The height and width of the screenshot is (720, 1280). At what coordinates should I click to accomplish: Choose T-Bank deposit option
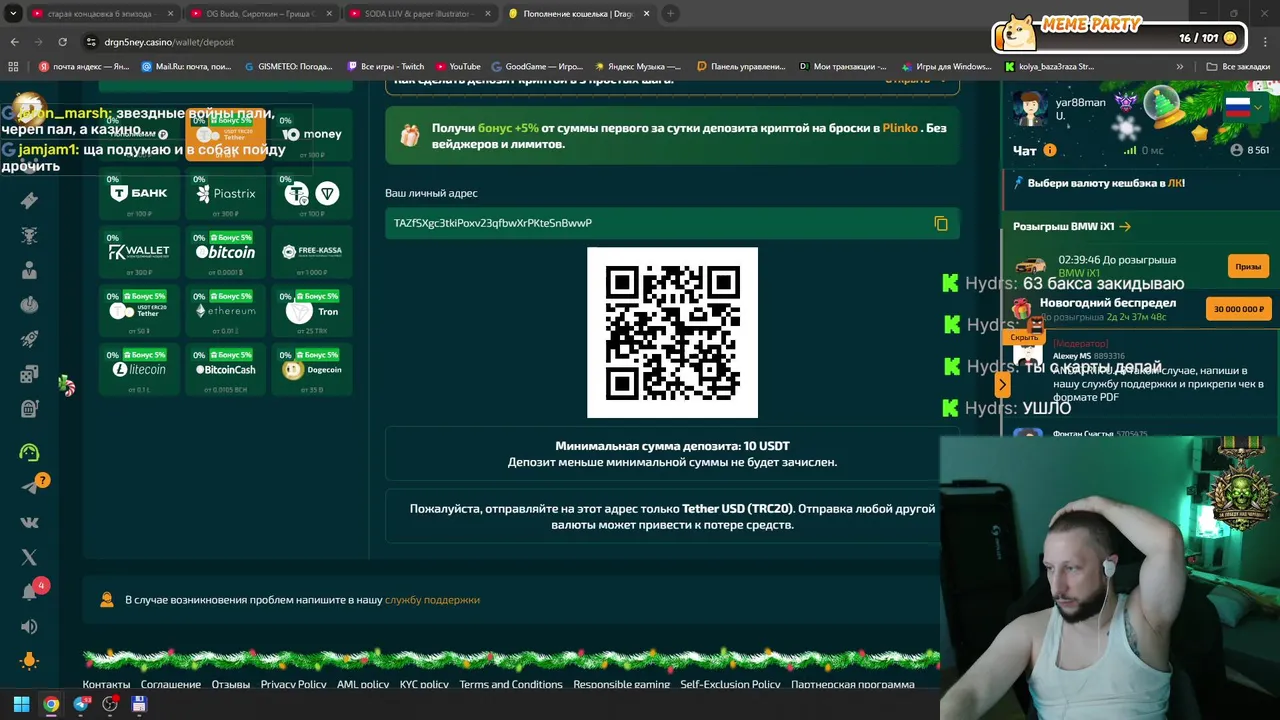[139, 194]
